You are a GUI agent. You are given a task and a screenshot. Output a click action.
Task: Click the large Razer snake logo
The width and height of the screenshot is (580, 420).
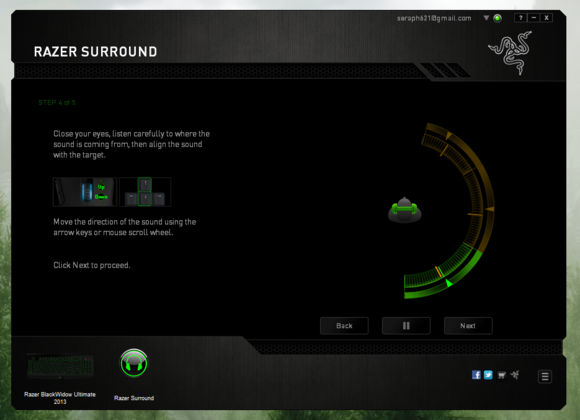(511, 53)
